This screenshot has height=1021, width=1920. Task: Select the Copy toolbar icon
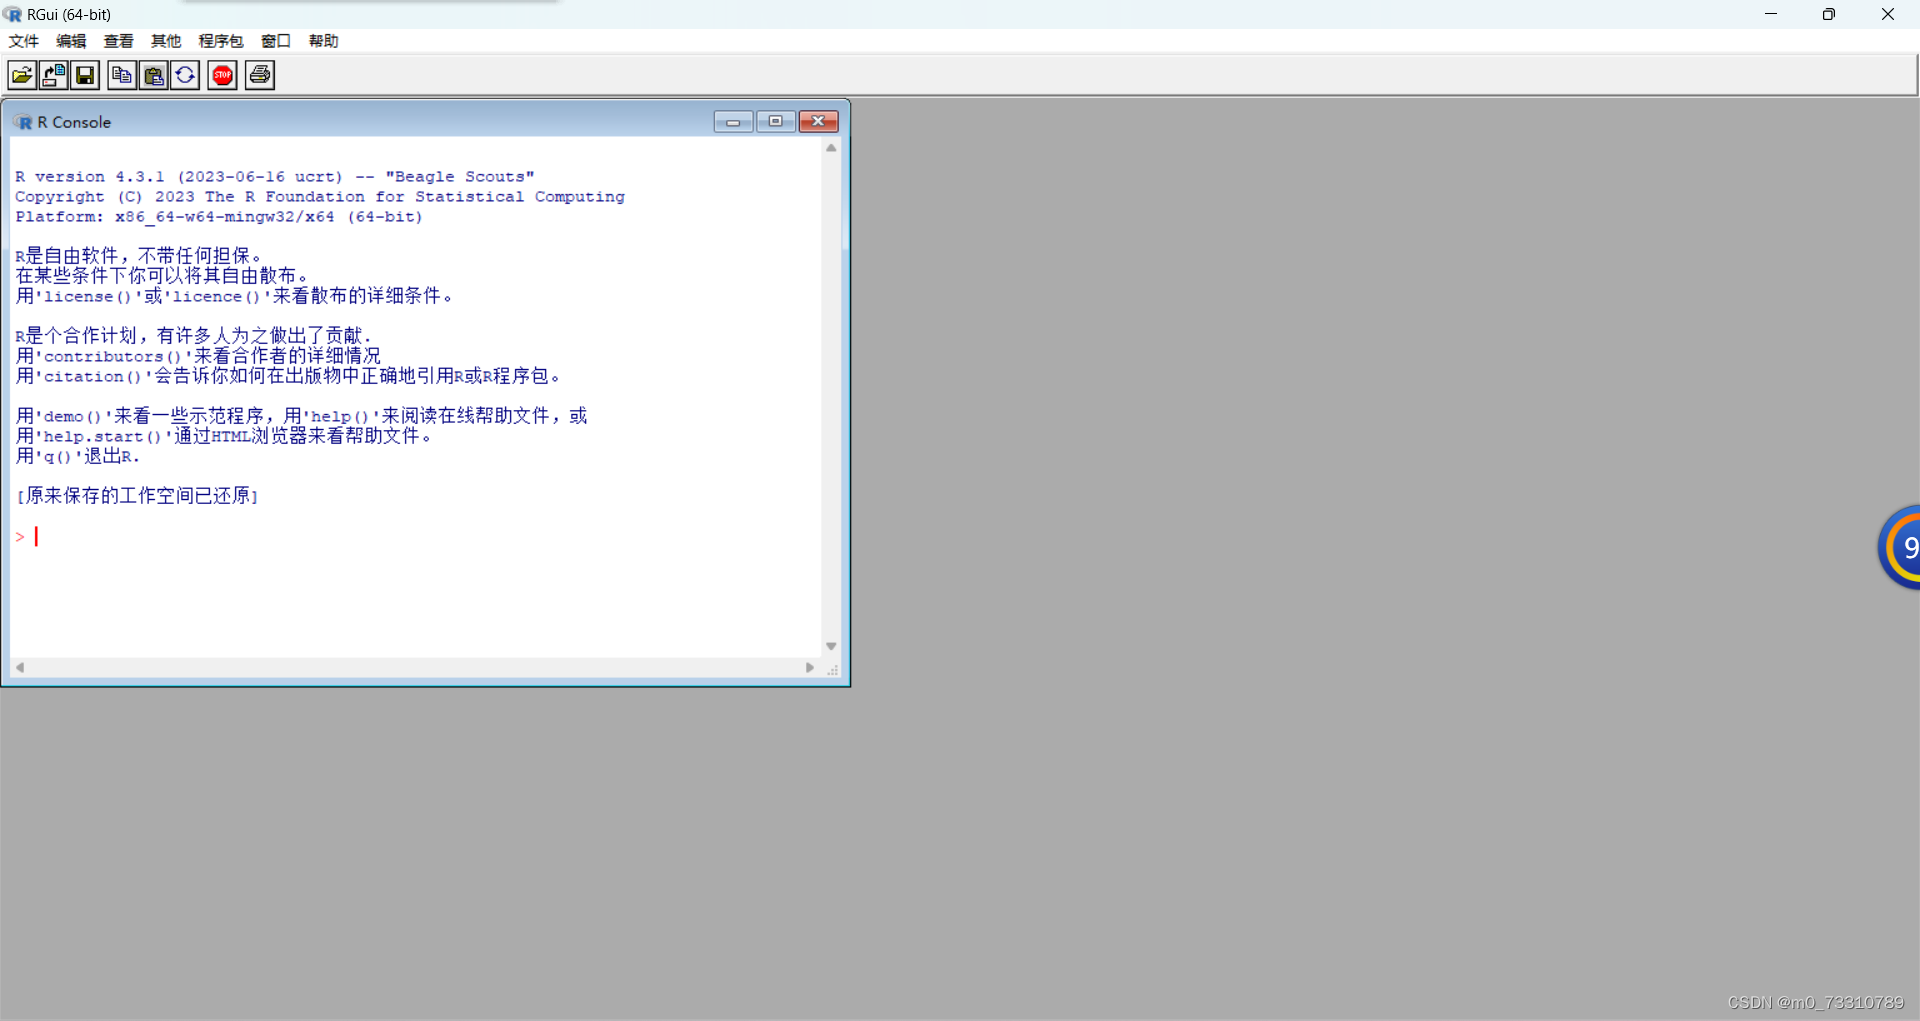coord(121,75)
